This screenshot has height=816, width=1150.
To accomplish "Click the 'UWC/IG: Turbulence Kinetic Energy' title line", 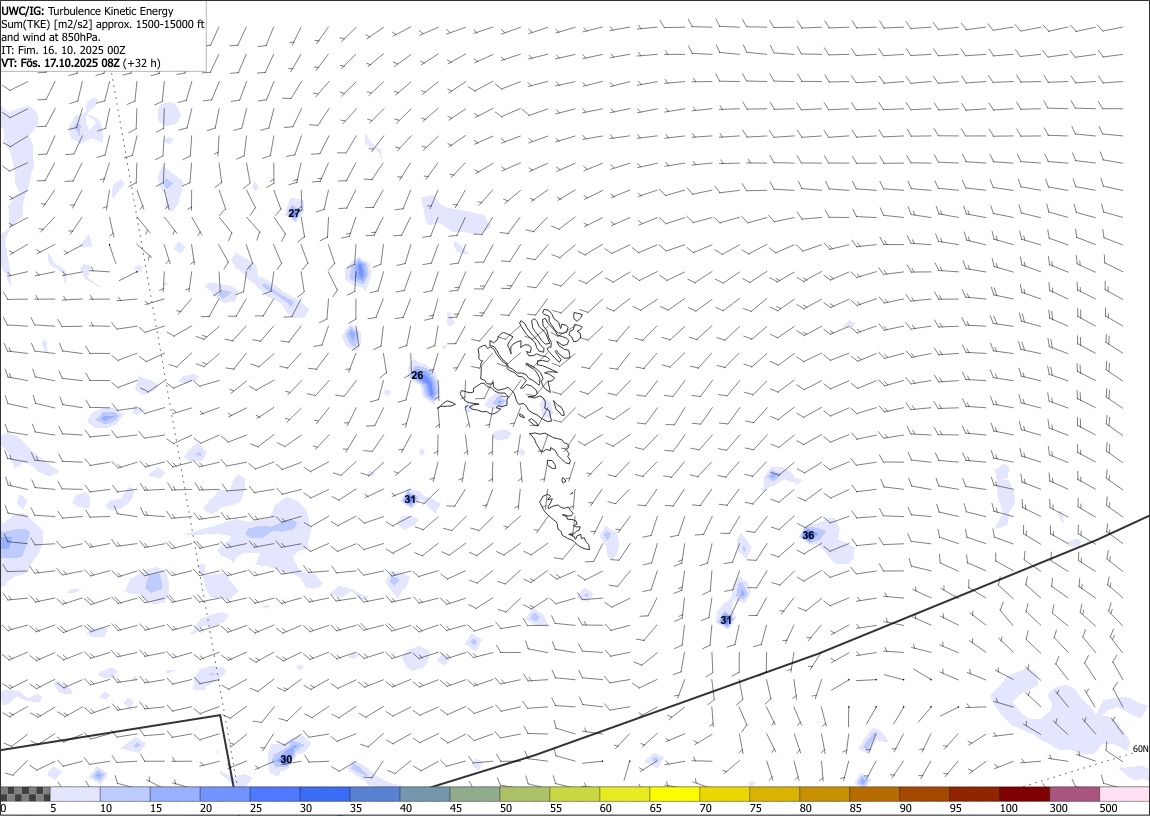I will pyautogui.click(x=87, y=11).
